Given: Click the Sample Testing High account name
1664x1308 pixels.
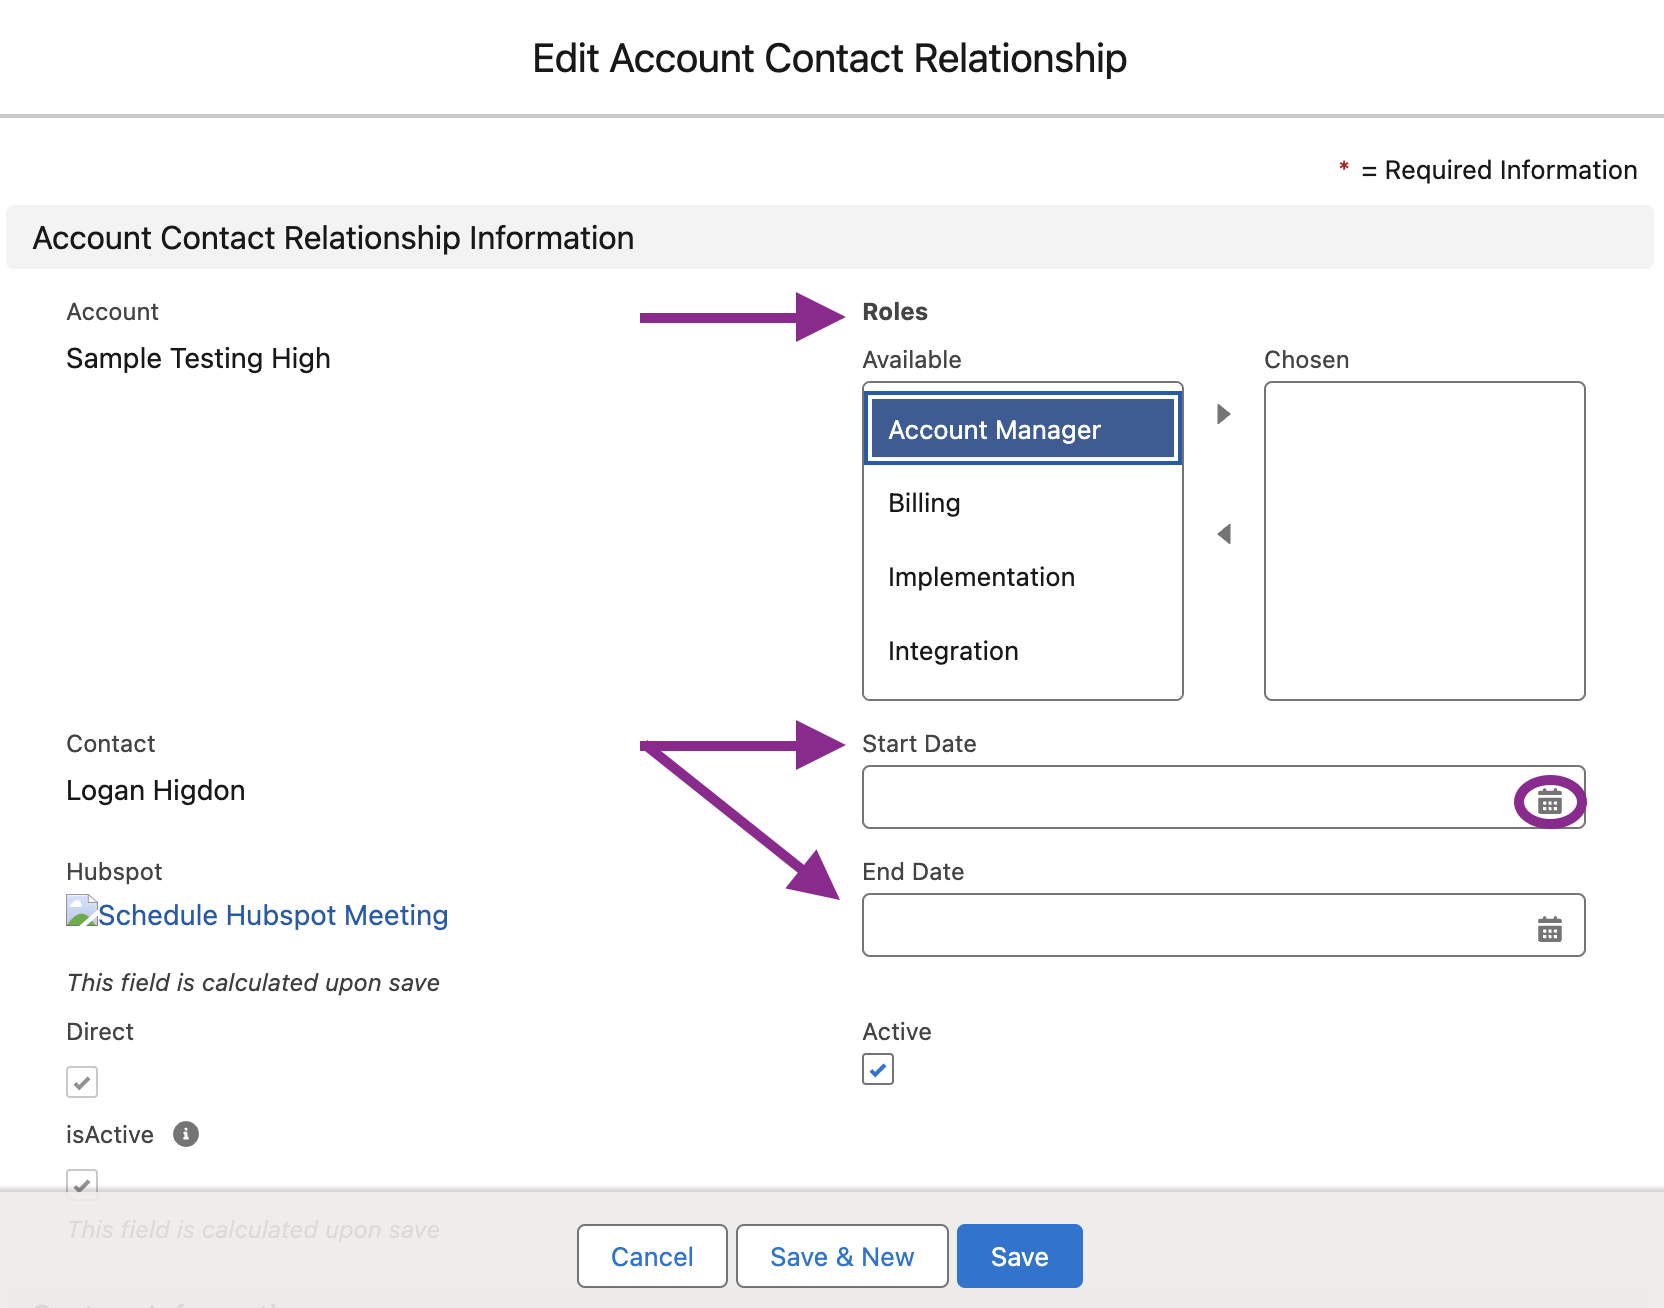Looking at the screenshot, I should (x=198, y=358).
